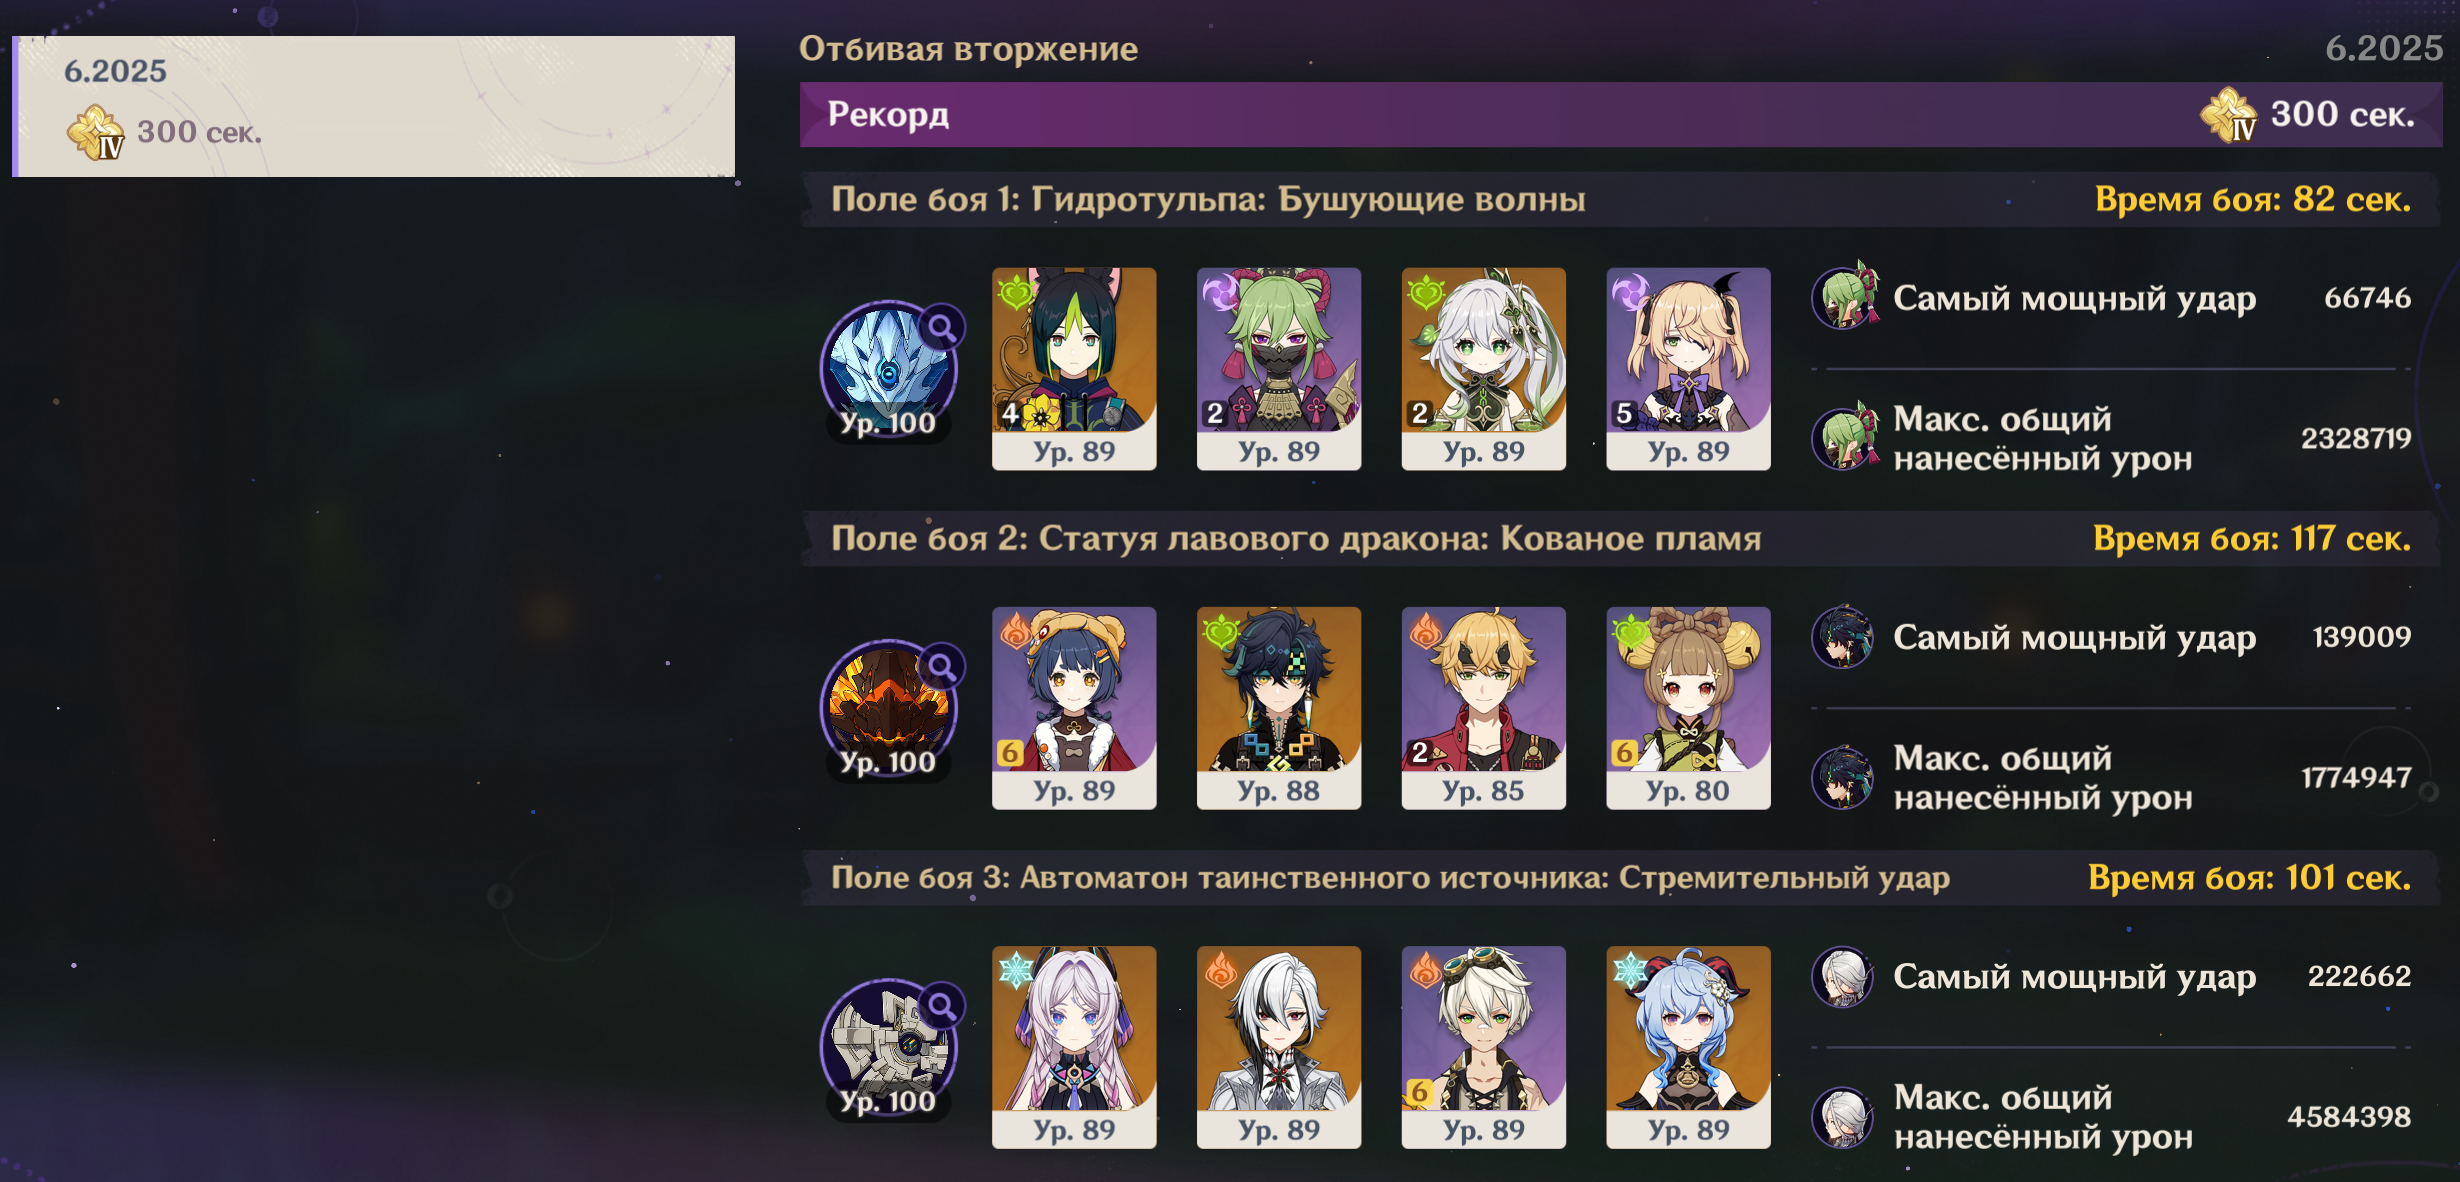The width and height of the screenshot is (2460, 1182).
Task: Open Ganyu's character card
Action: coord(1689,1047)
